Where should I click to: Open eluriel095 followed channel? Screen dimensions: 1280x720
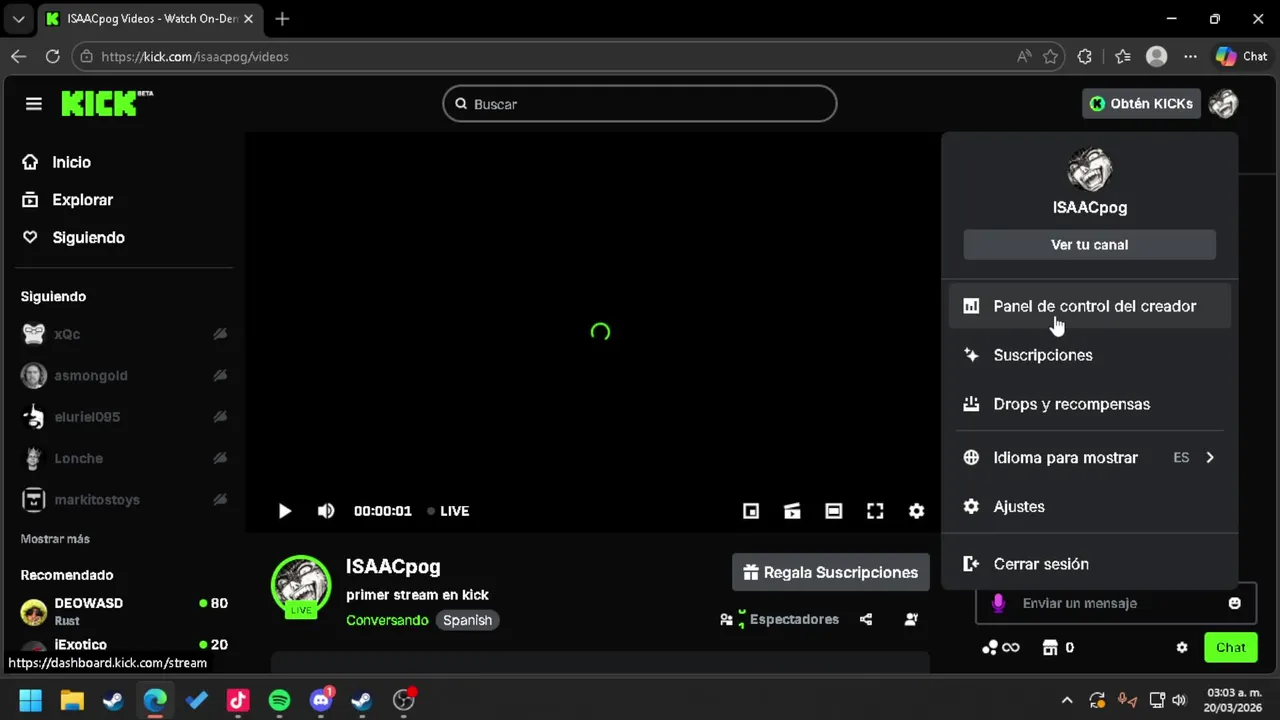click(124, 417)
